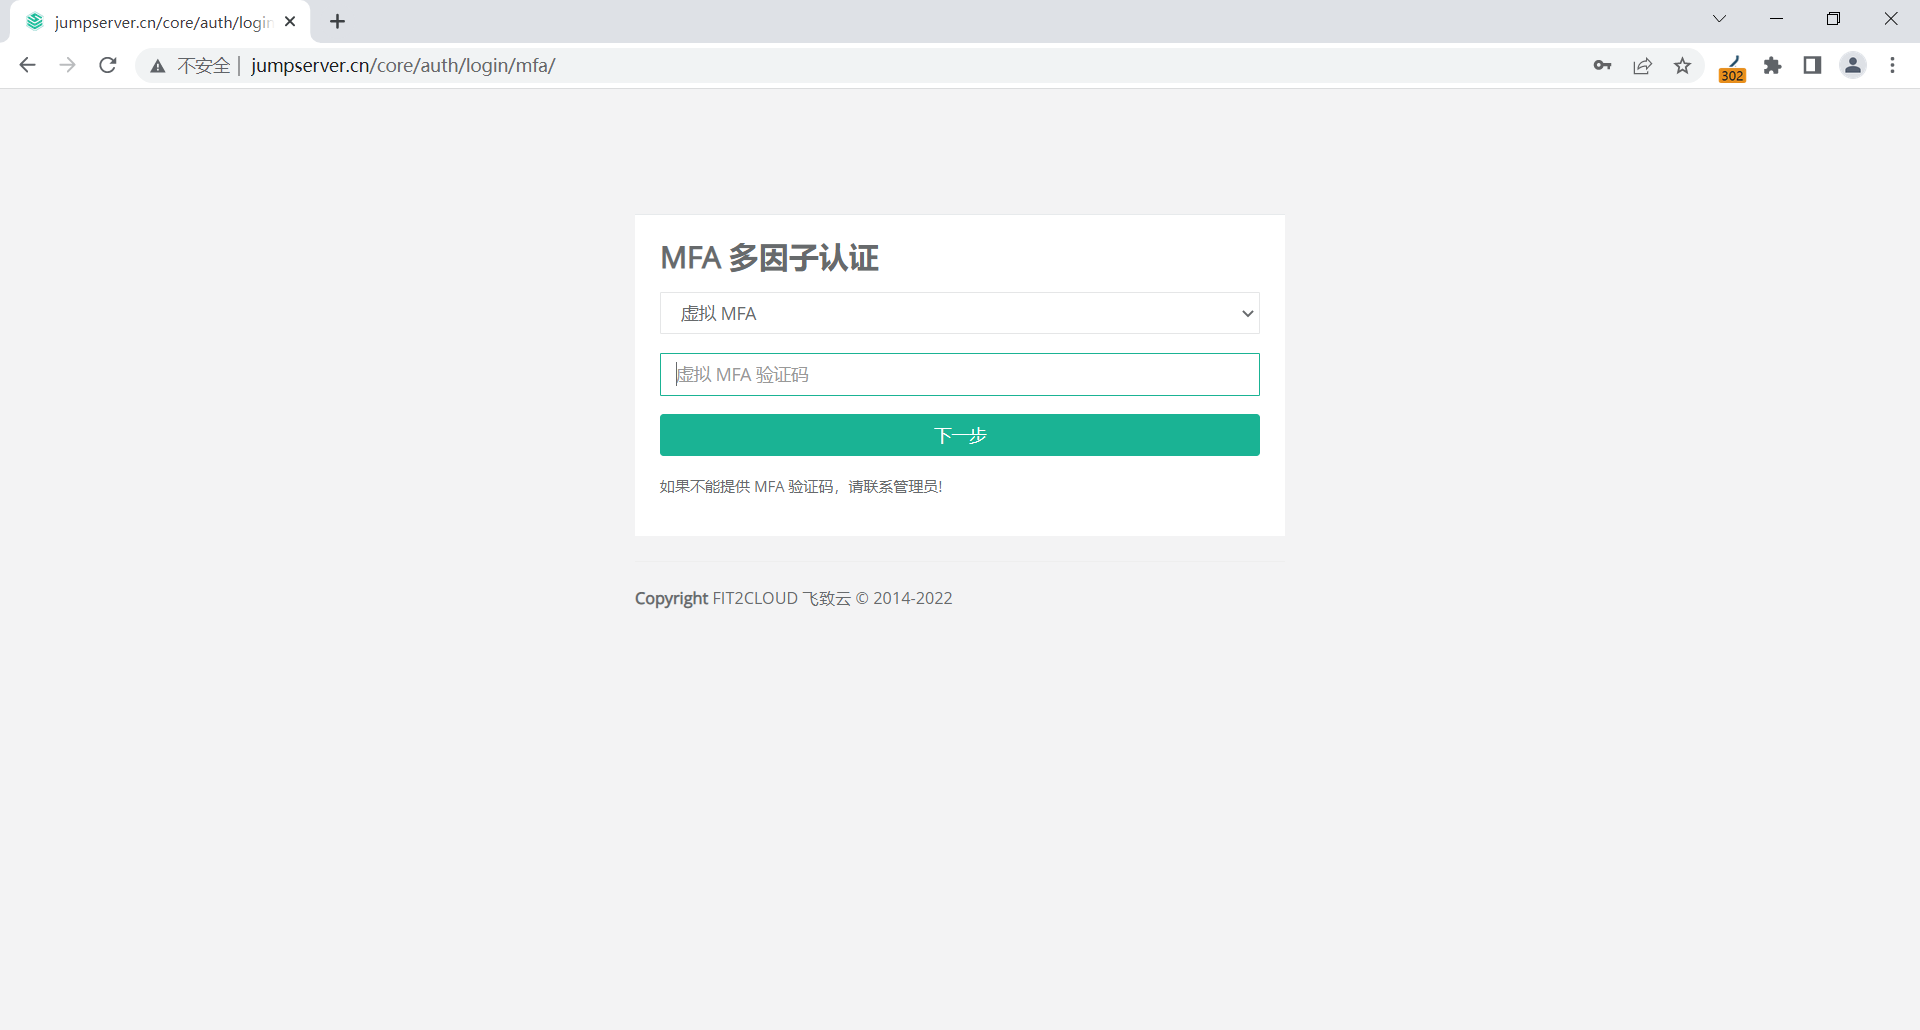Minimize the browser window
The image size is (1920, 1030).
tap(1777, 19)
